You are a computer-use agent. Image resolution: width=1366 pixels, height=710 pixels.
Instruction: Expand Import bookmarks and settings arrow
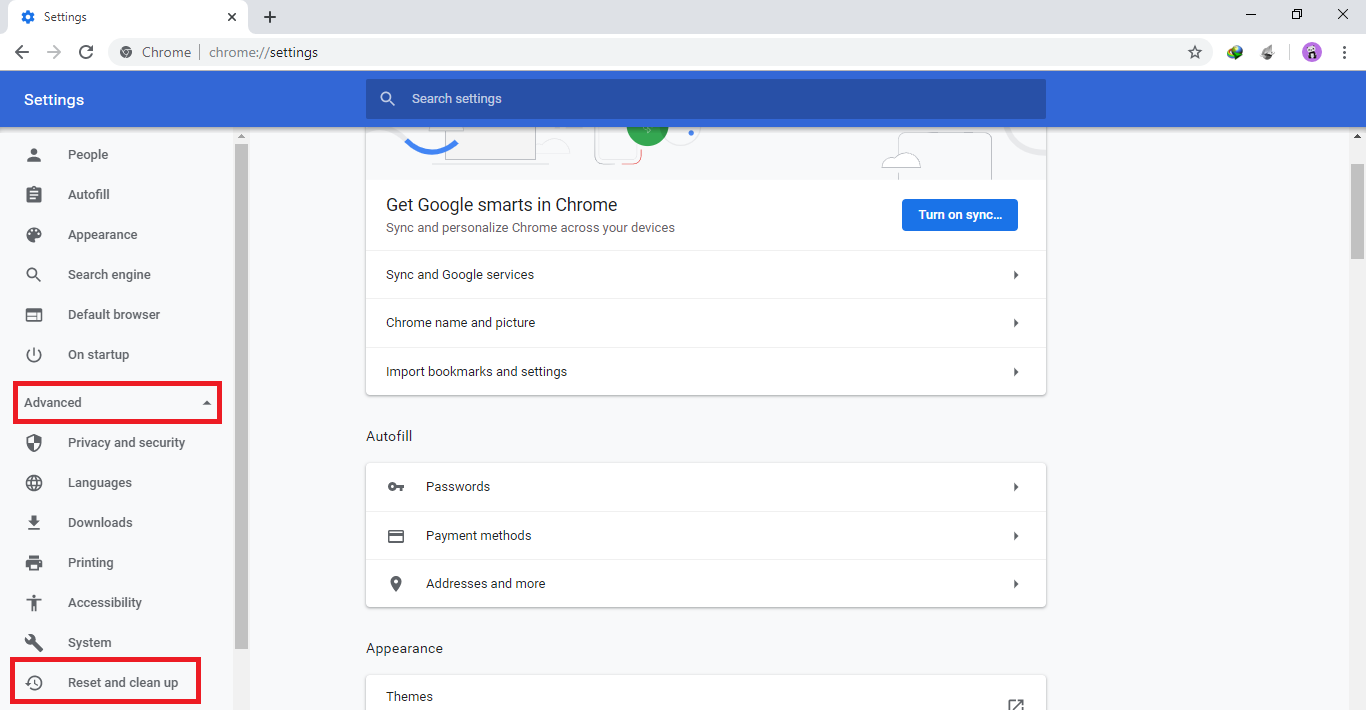1016,372
